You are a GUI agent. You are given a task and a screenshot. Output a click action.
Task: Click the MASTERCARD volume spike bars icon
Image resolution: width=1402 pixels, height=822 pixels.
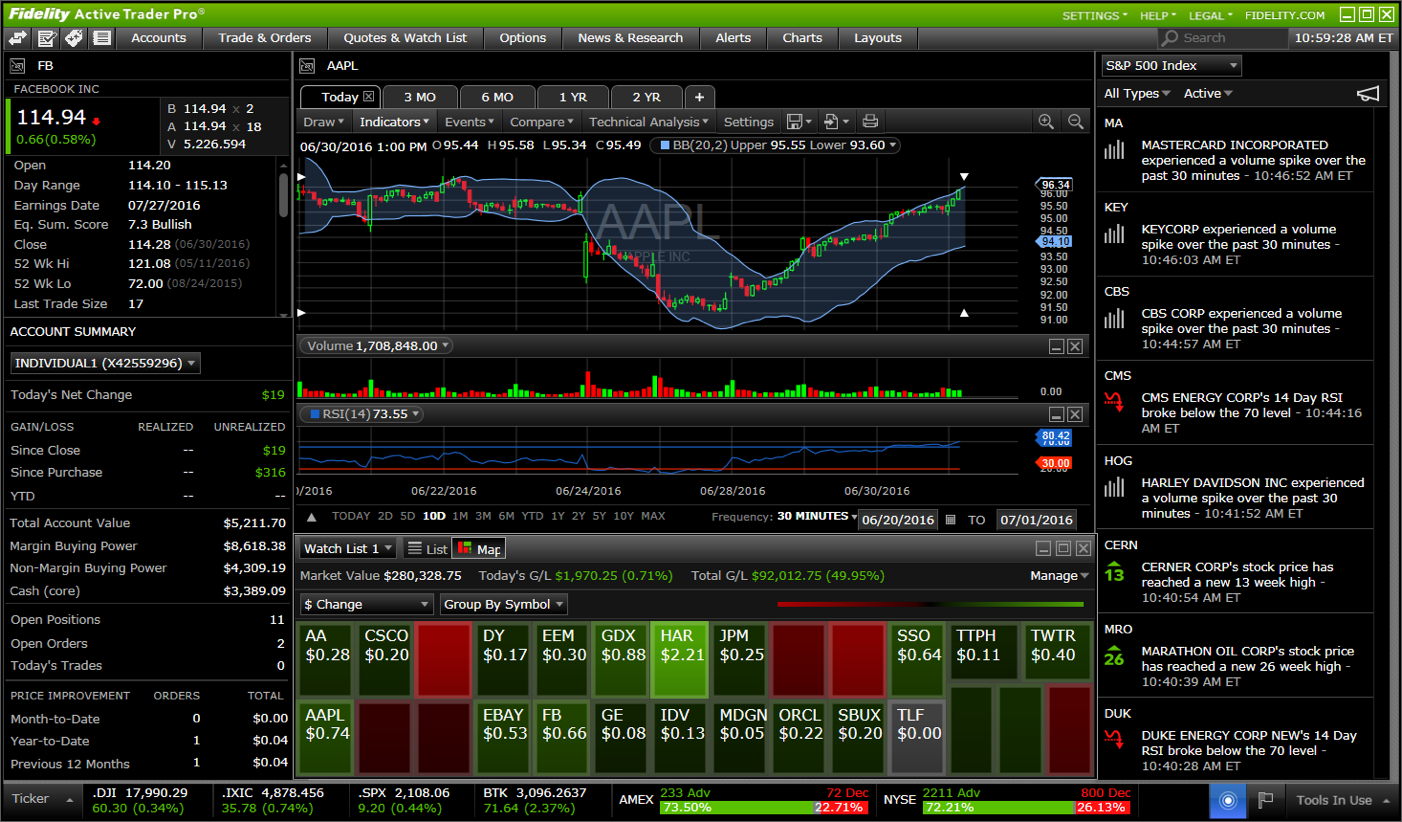1114,150
